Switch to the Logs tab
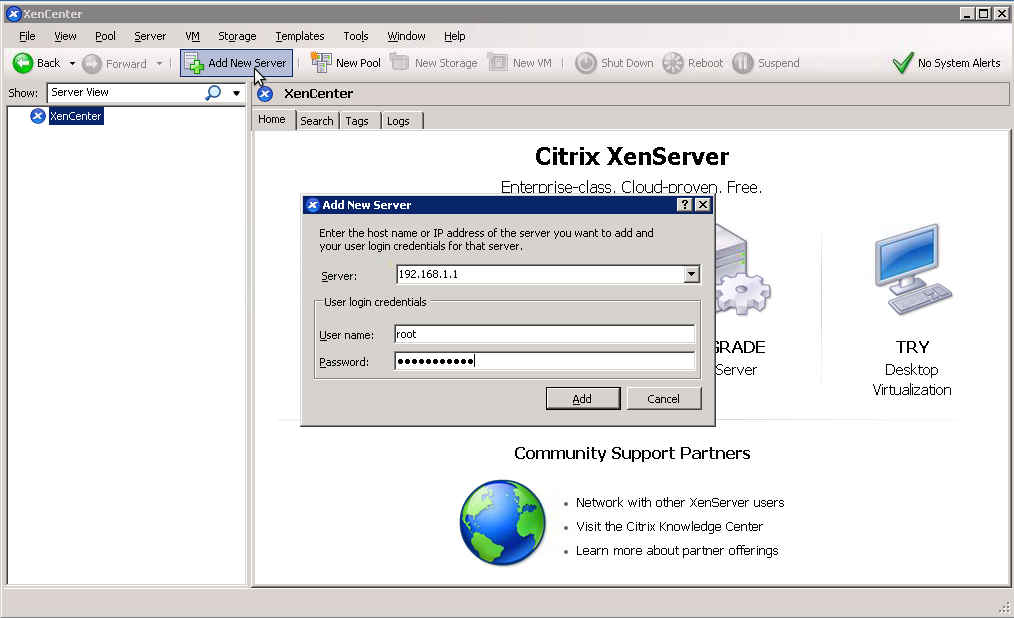1014x618 pixels. tap(399, 120)
